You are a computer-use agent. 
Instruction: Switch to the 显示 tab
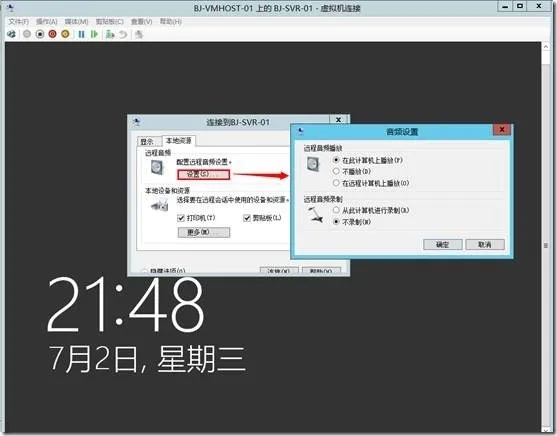click(147, 142)
